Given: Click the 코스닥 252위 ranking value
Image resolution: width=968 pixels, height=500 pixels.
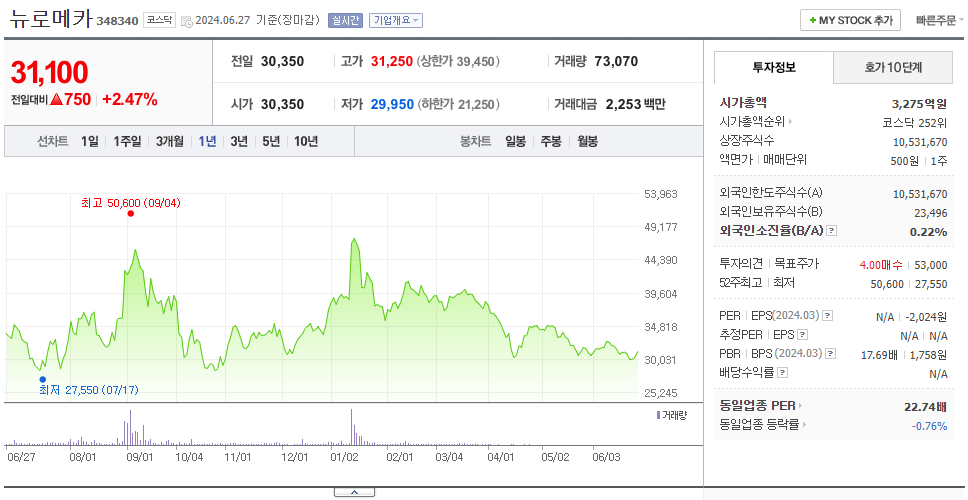Looking at the screenshot, I should (914, 122).
